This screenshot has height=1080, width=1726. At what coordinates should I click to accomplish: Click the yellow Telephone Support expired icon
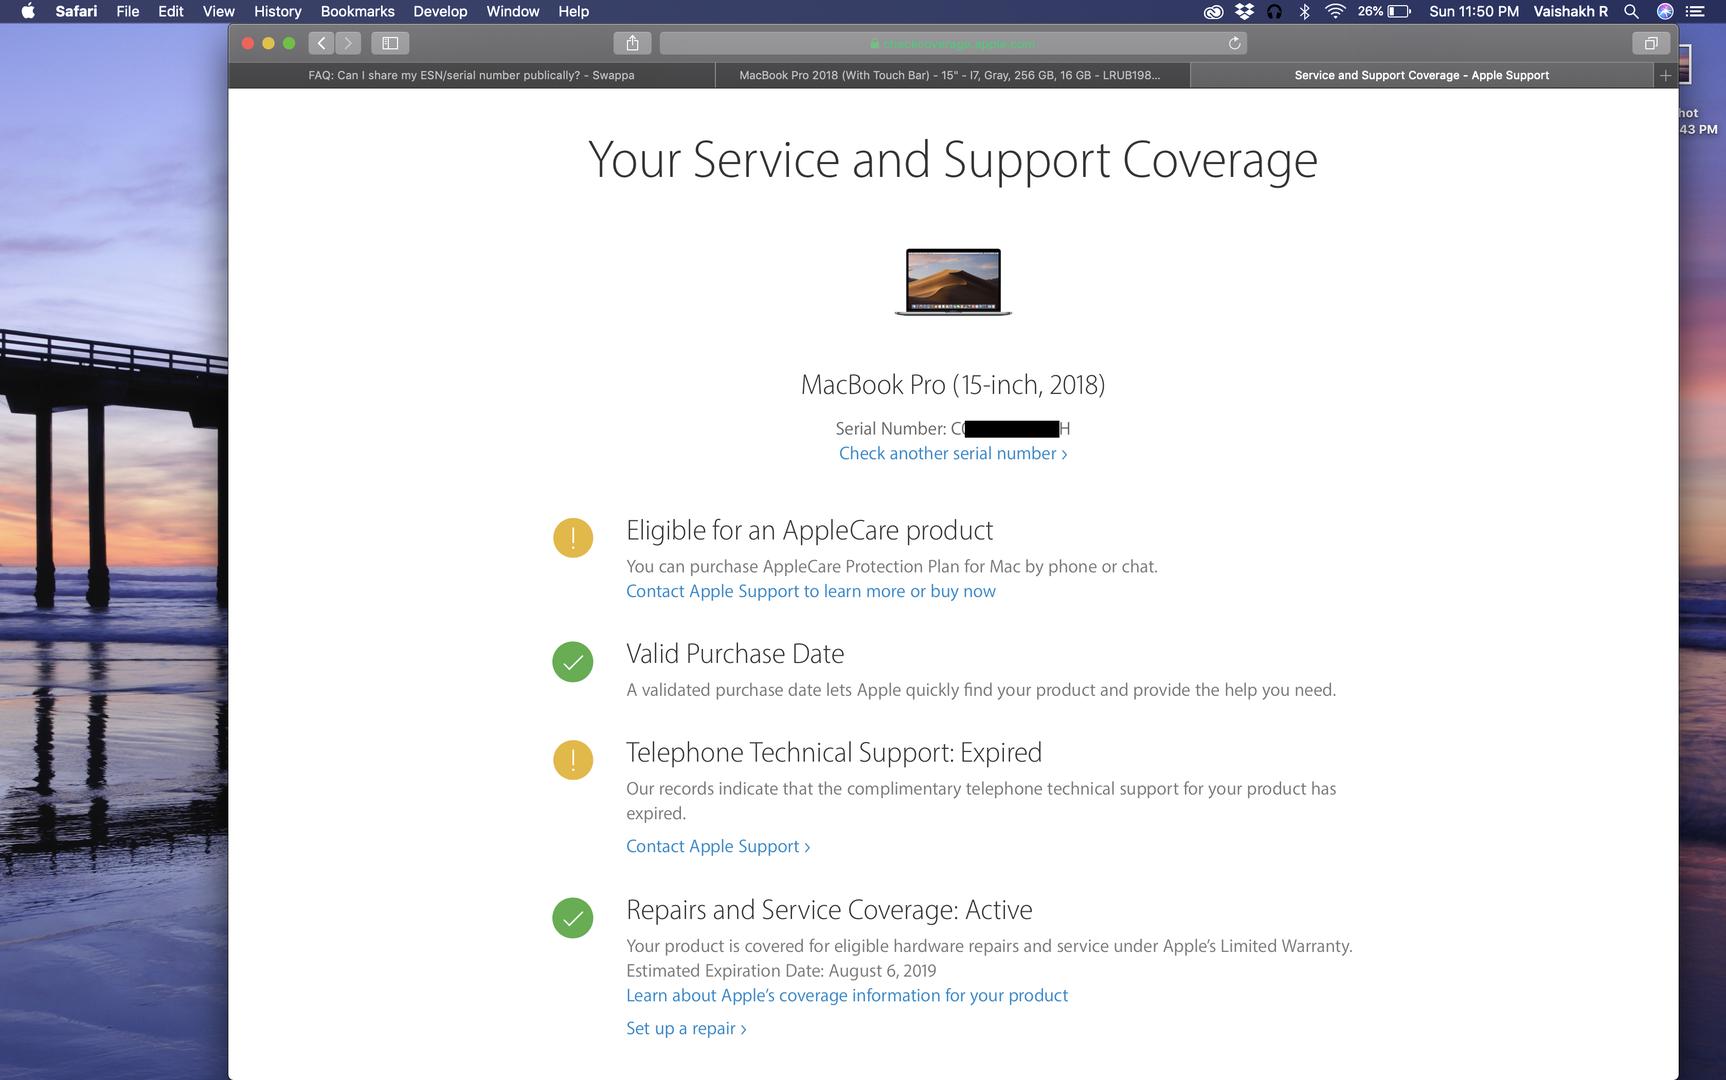pos(573,760)
